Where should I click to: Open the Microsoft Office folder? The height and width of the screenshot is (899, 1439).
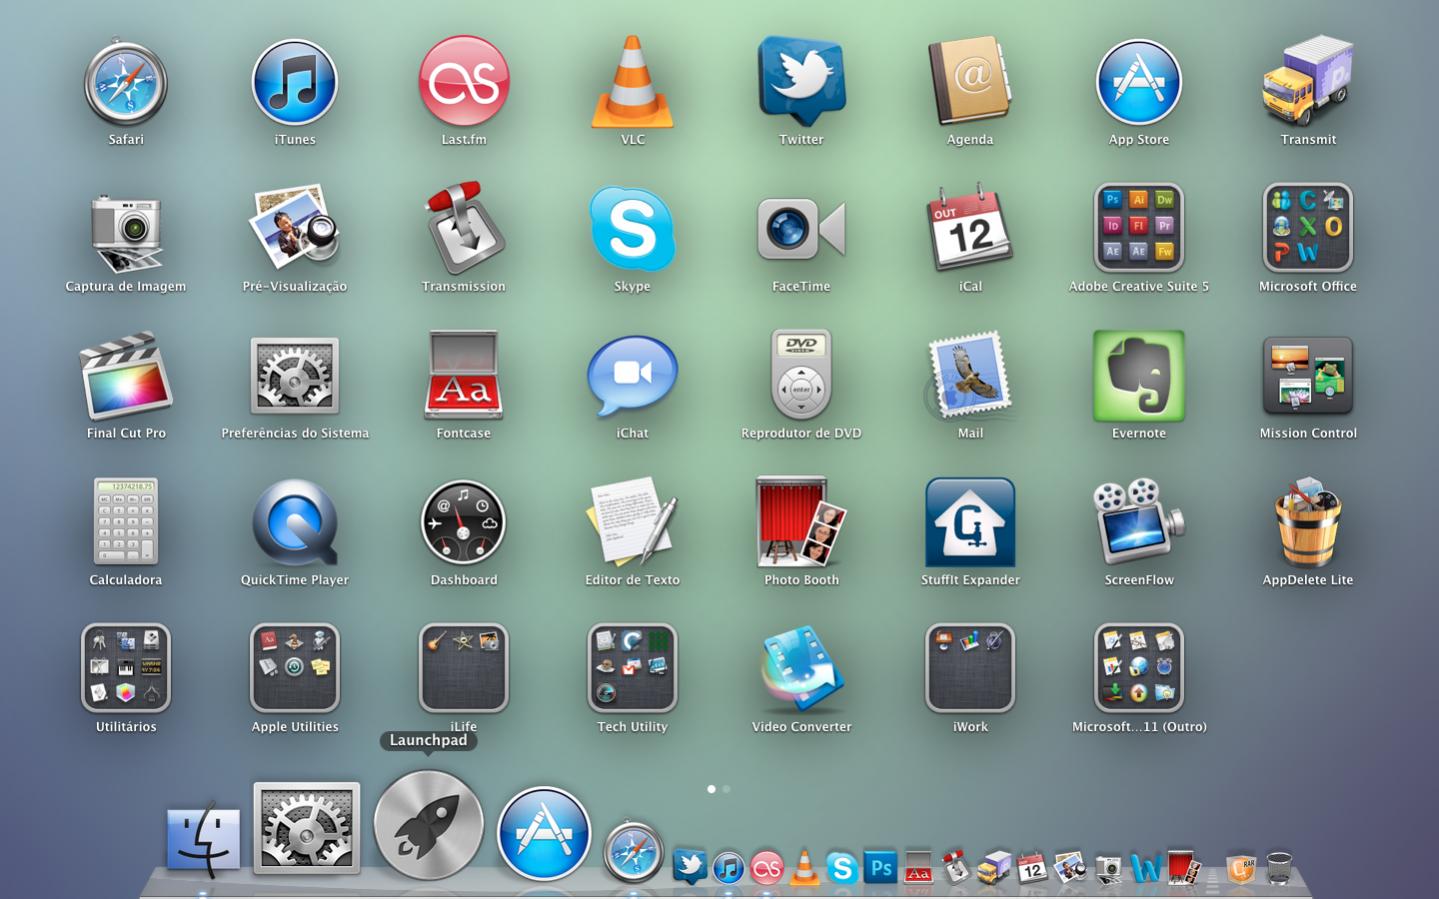(x=1307, y=228)
